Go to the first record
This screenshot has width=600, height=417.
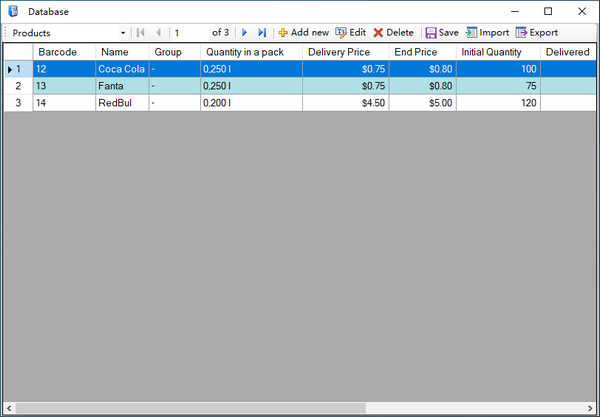[141, 33]
